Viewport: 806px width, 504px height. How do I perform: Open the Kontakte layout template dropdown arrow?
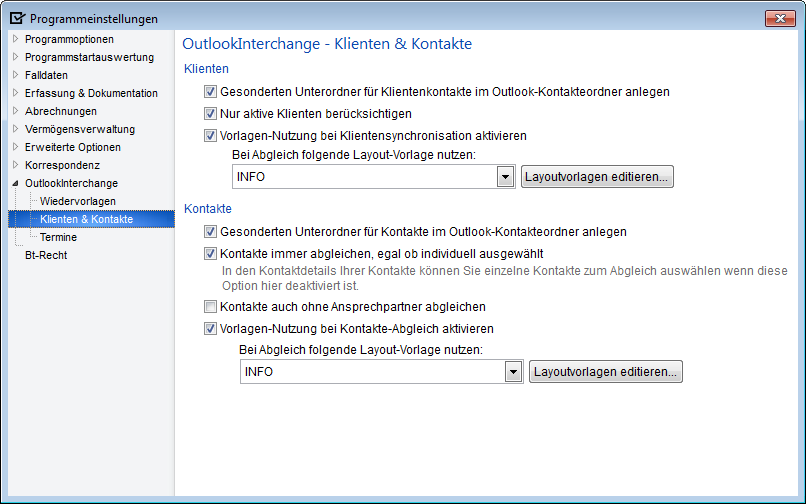pos(514,372)
